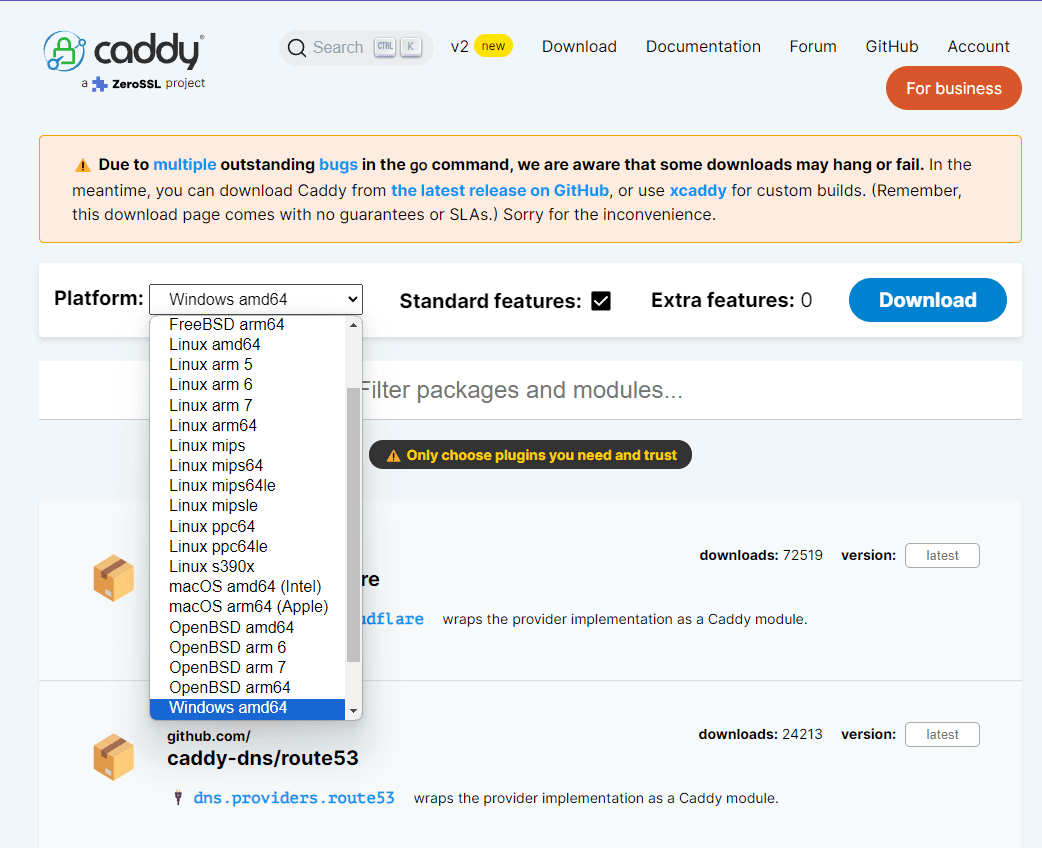Click the warning triangle in the notice banner

tap(83, 163)
